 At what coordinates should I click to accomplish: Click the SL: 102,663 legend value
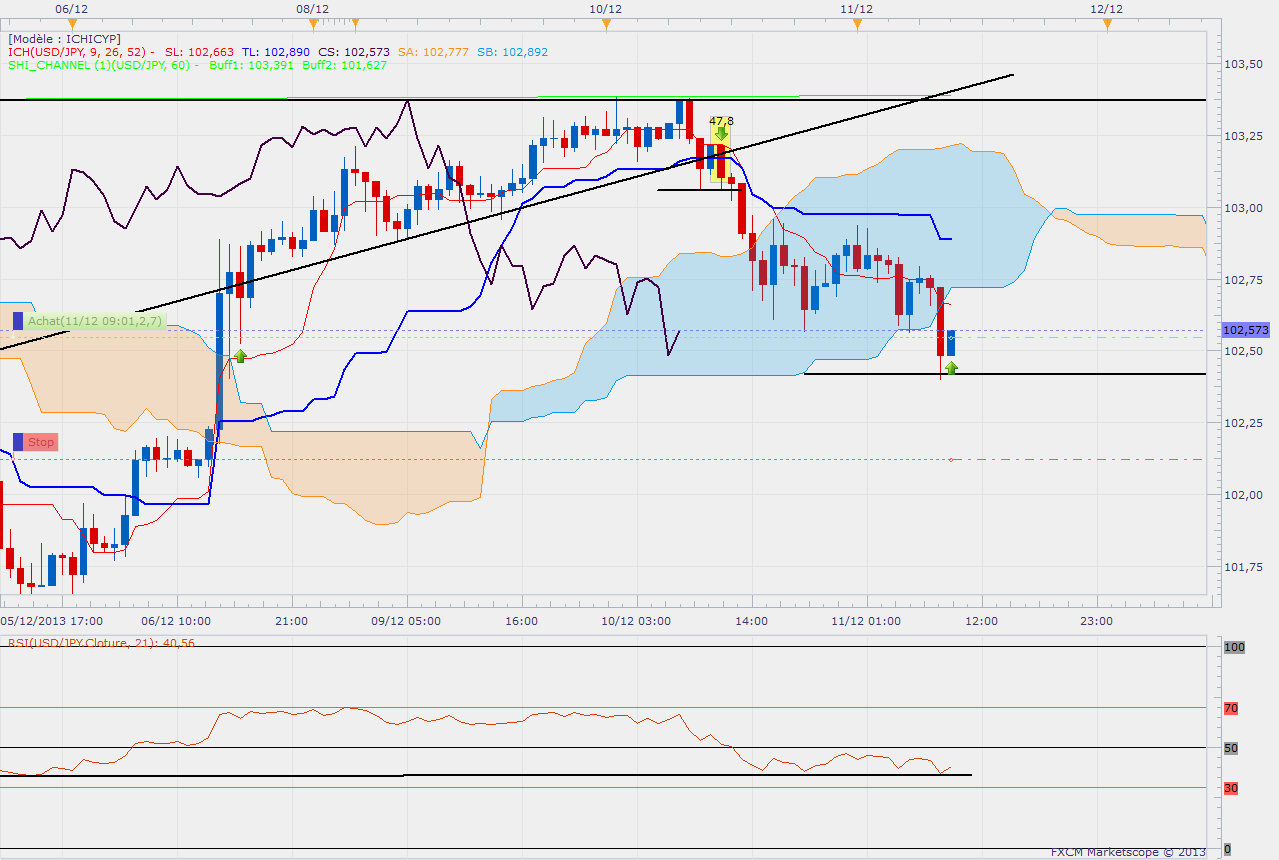[199, 52]
